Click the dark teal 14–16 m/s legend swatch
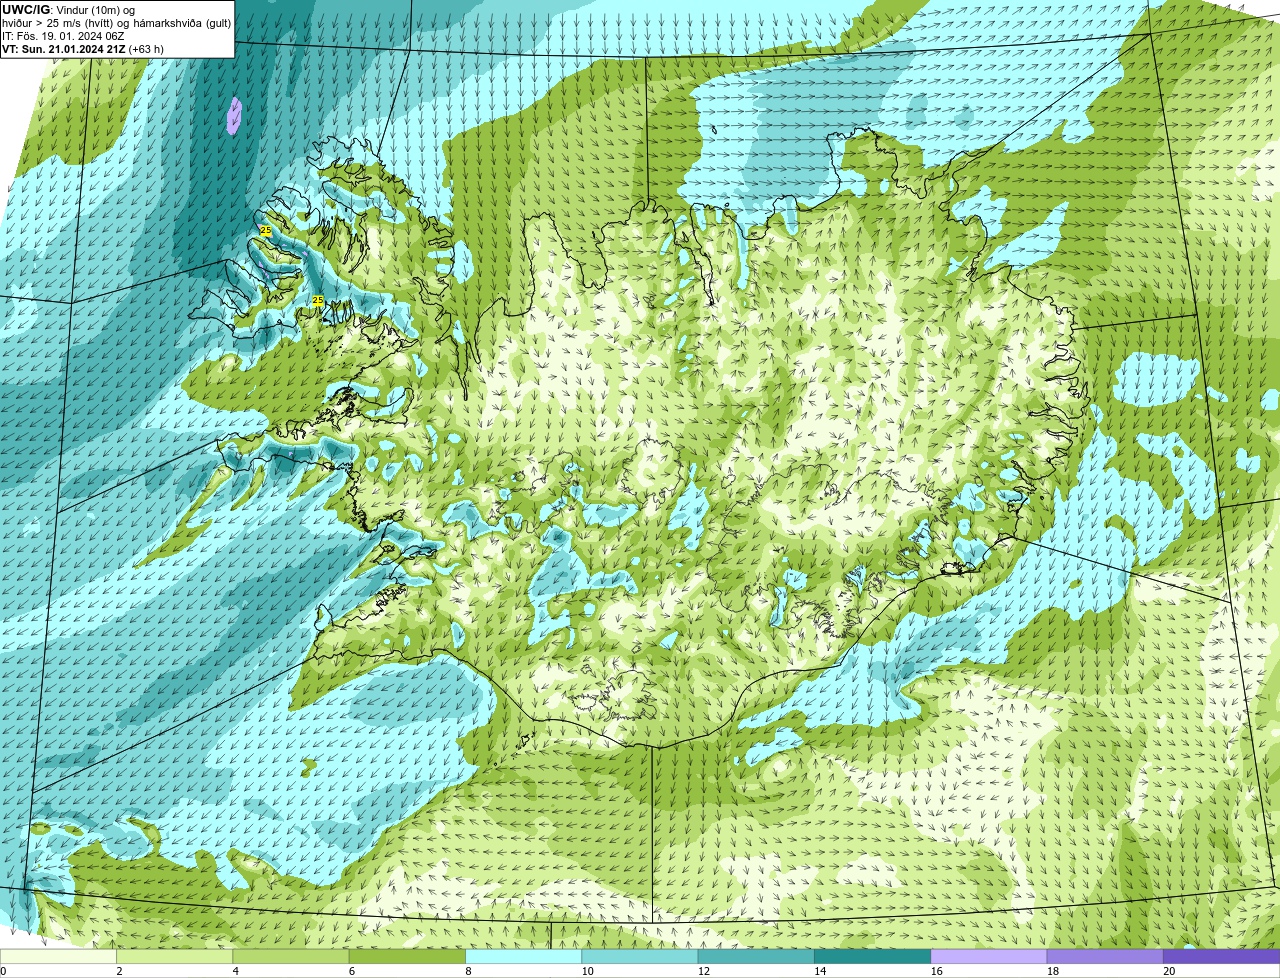 (x=873, y=957)
